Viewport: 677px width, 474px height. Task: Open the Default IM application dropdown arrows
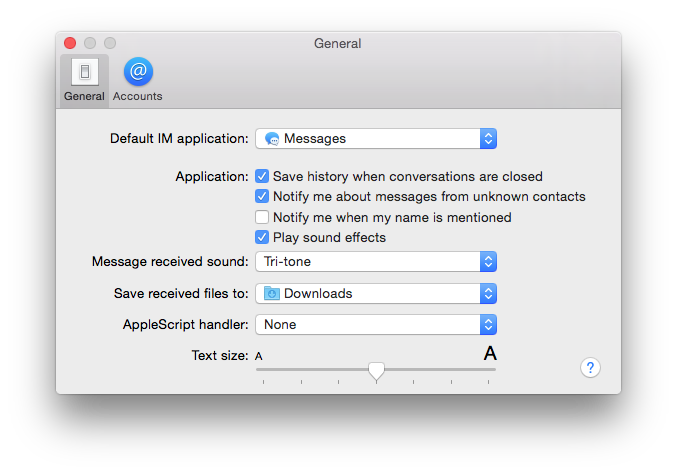click(x=488, y=139)
